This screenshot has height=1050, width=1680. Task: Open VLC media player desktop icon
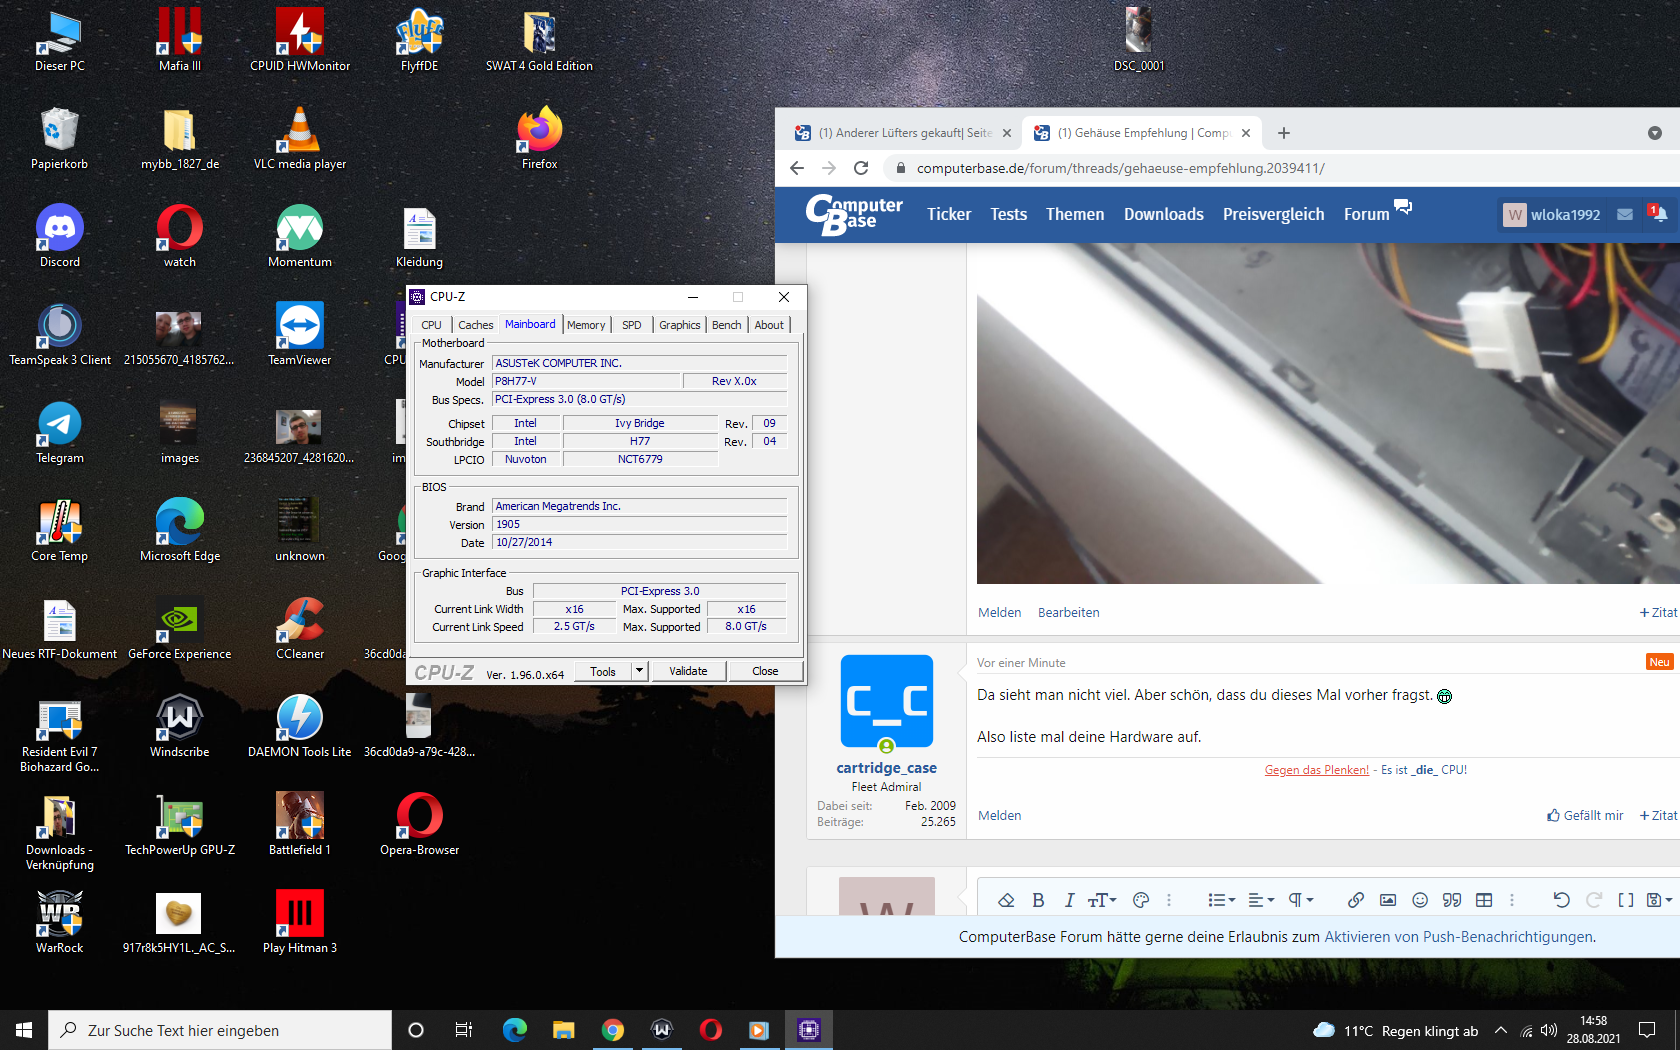pyautogui.click(x=300, y=138)
